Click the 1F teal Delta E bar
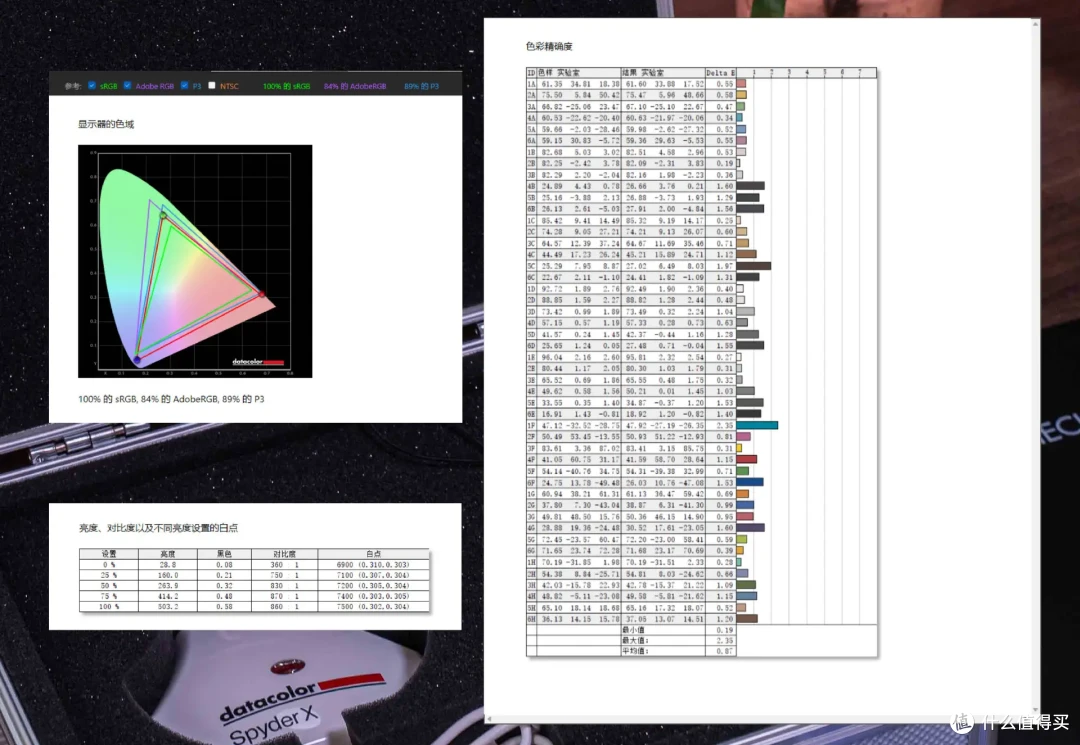The image size is (1080, 745). point(758,426)
